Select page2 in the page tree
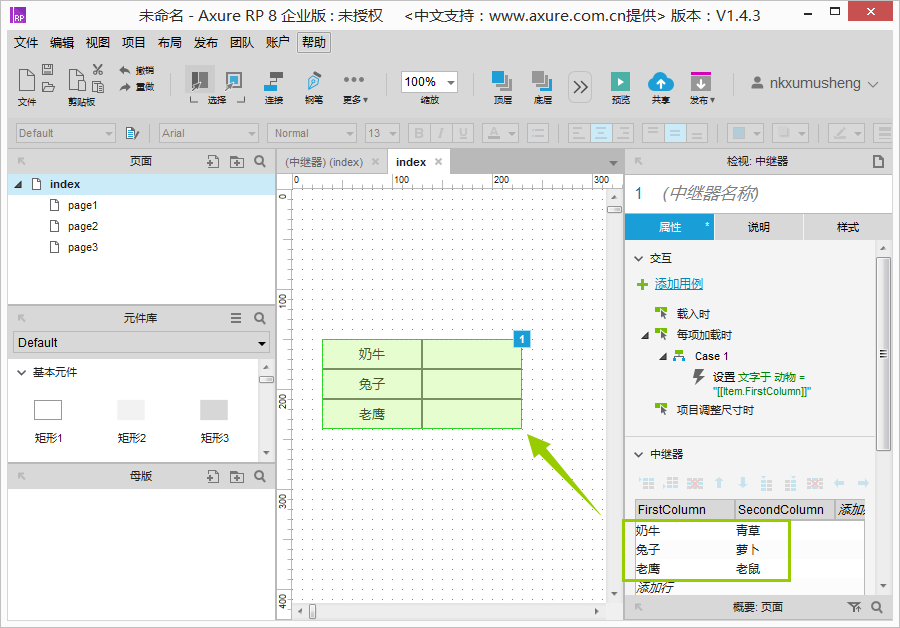The width and height of the screenshot is (900, 628). point(83,226)
